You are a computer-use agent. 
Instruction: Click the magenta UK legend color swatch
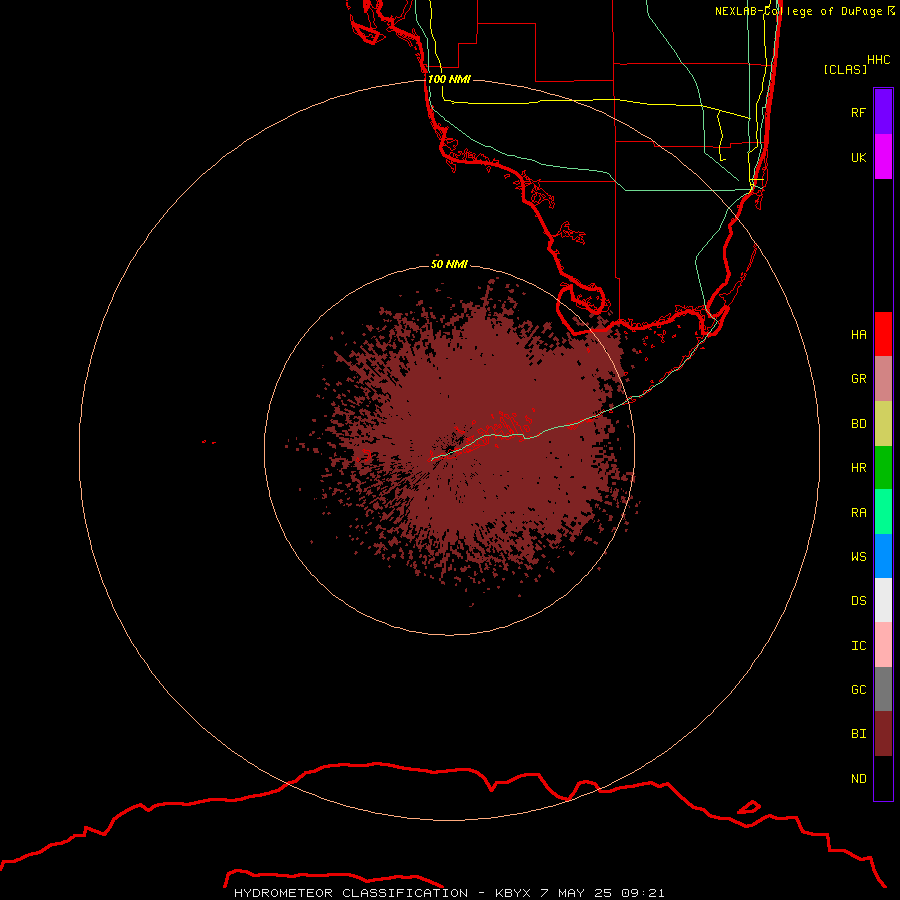pyautogui.click(x=883, y=157)
